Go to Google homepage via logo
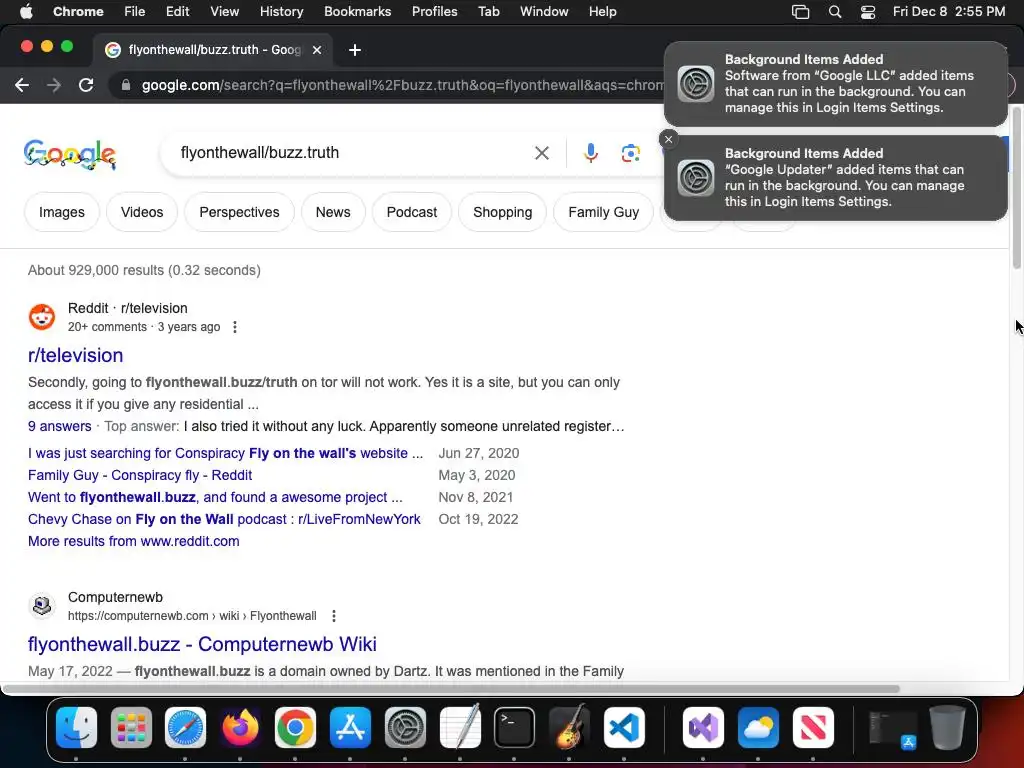This screenshot has height=768, width=1024. point(70,155)
